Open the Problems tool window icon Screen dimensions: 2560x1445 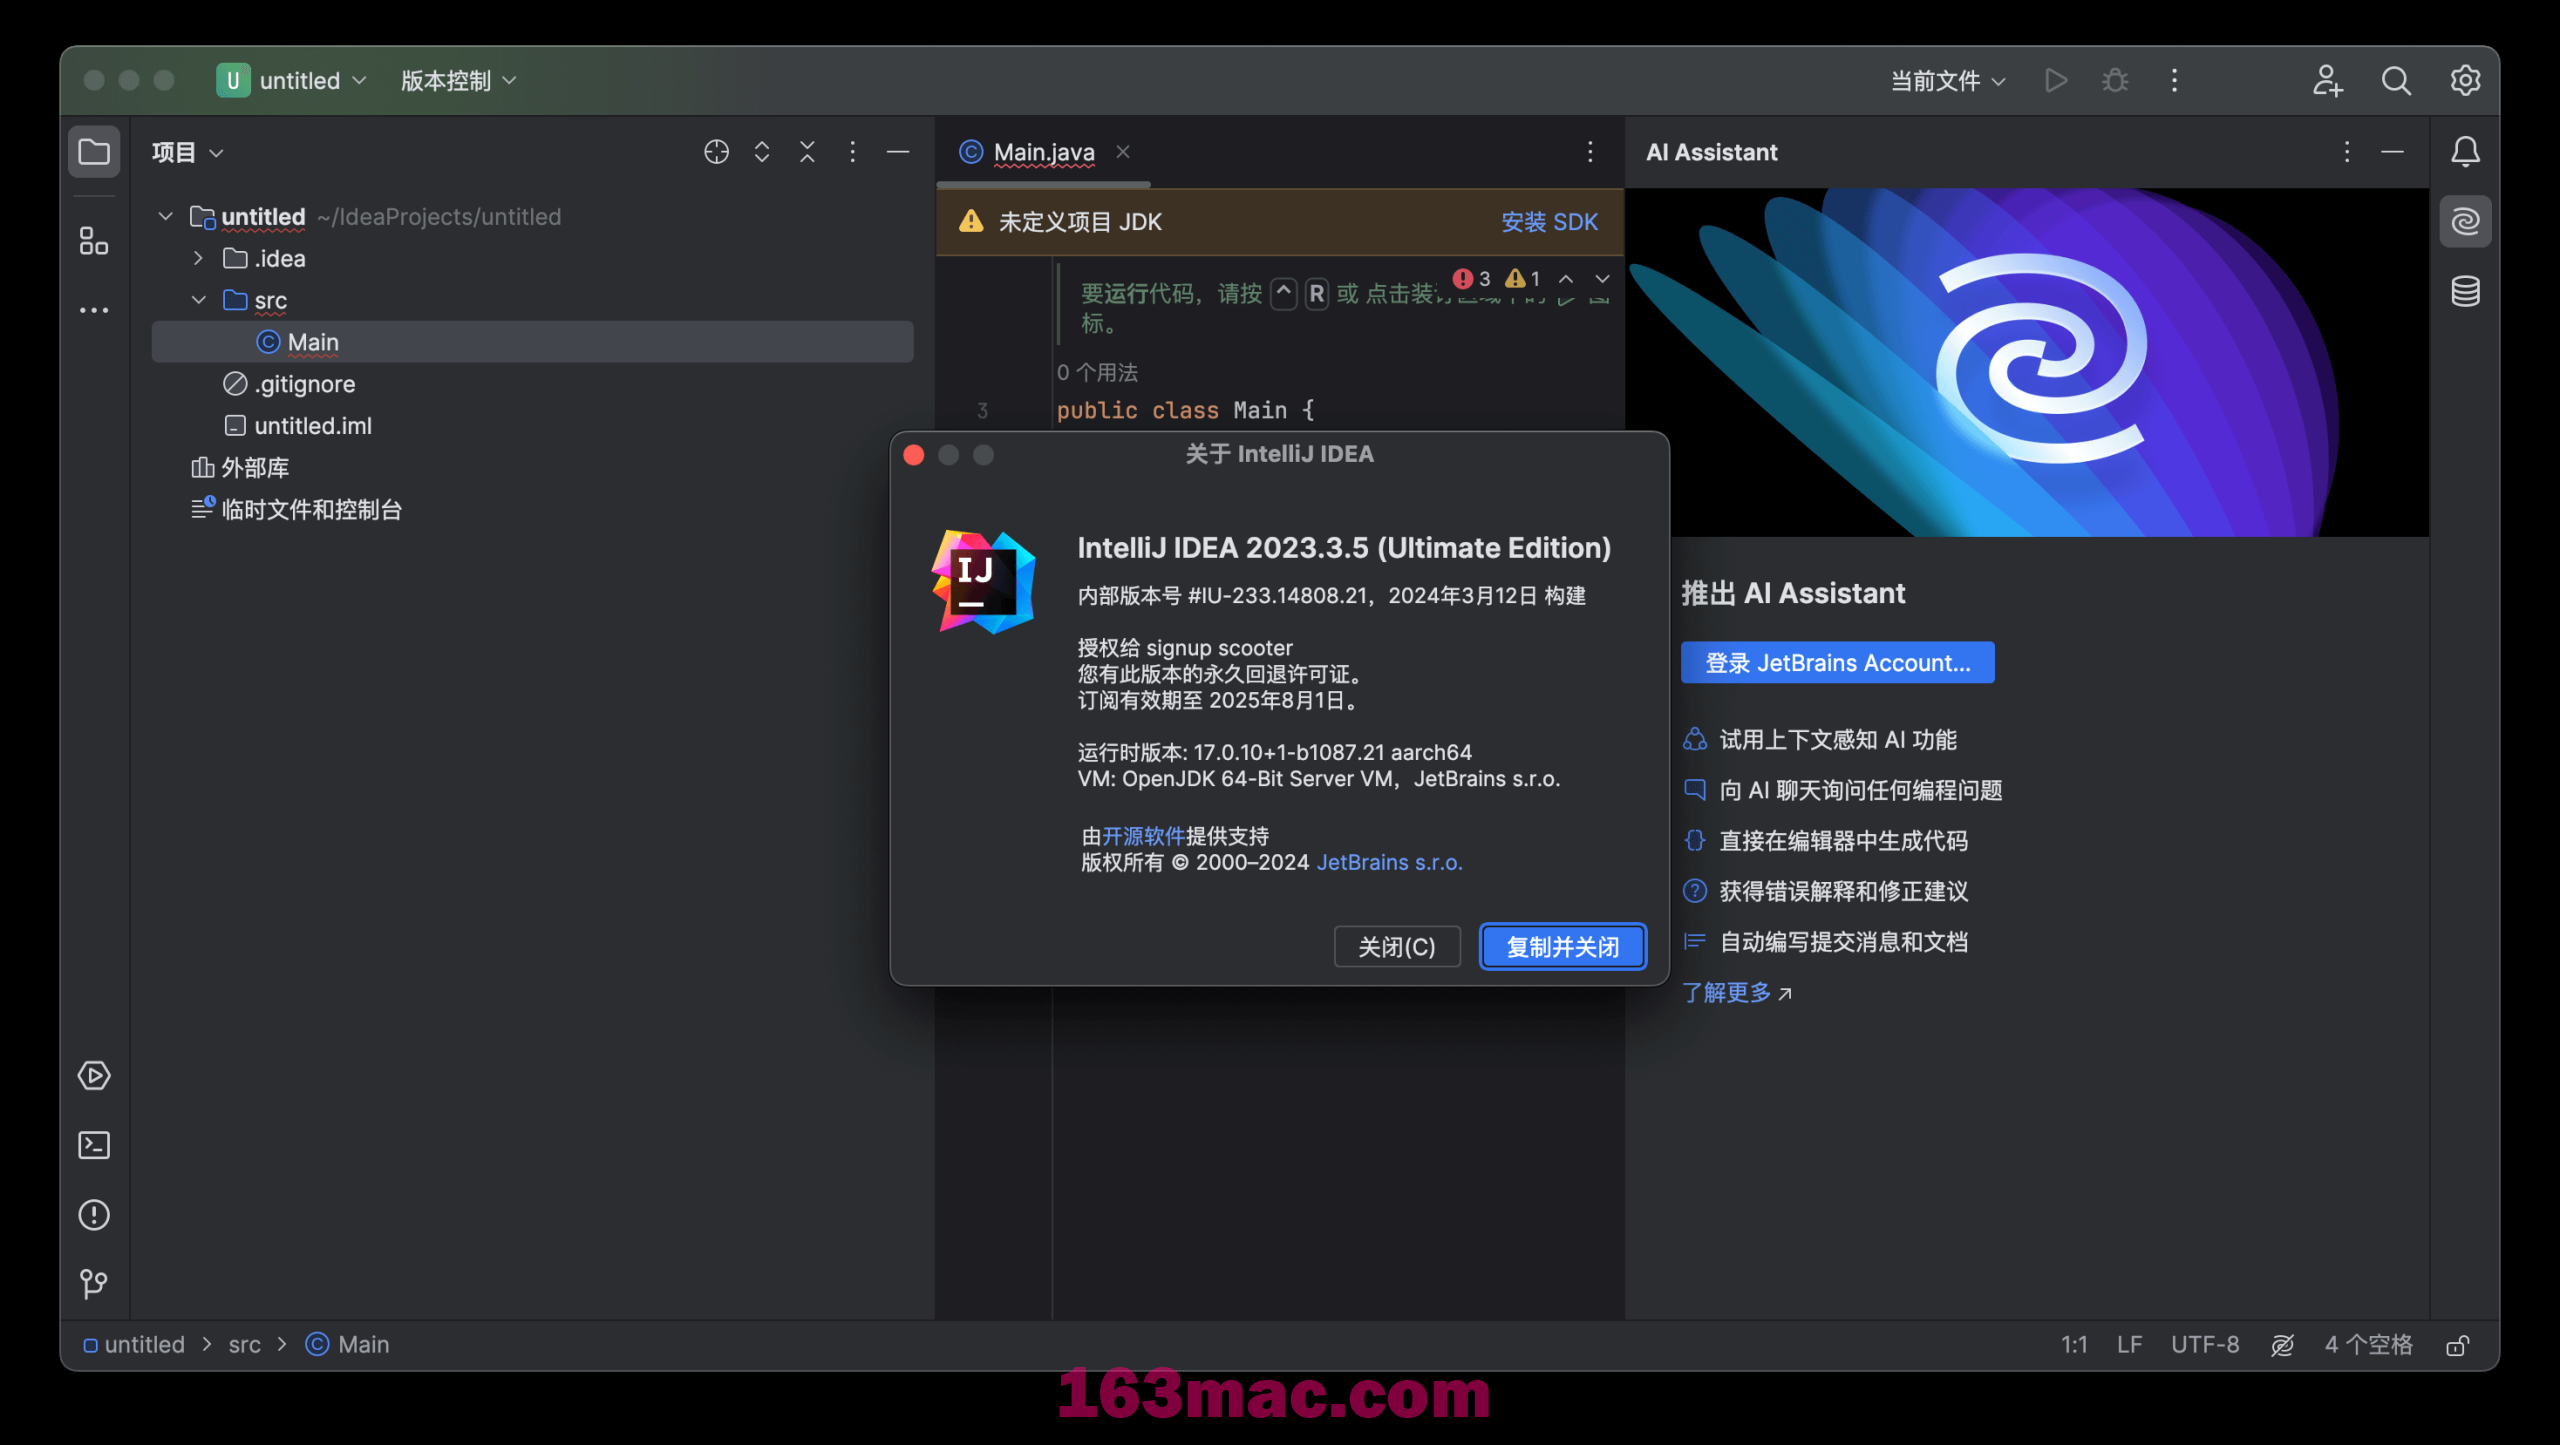coord(94,1215)
